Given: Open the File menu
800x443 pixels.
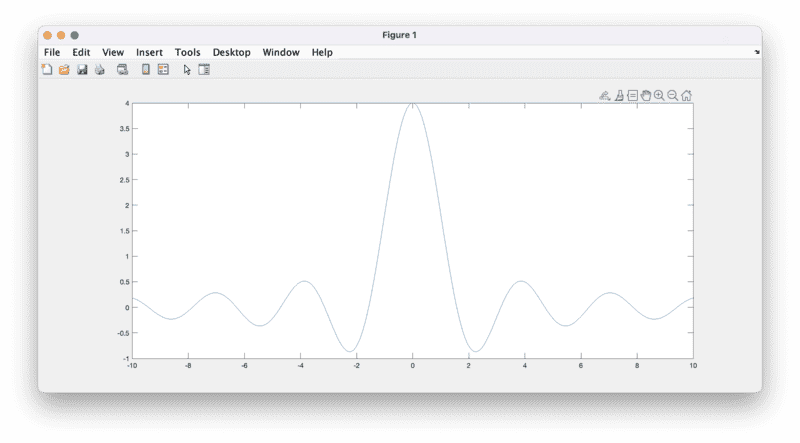Looking at the screenshot, I should 52,52.
